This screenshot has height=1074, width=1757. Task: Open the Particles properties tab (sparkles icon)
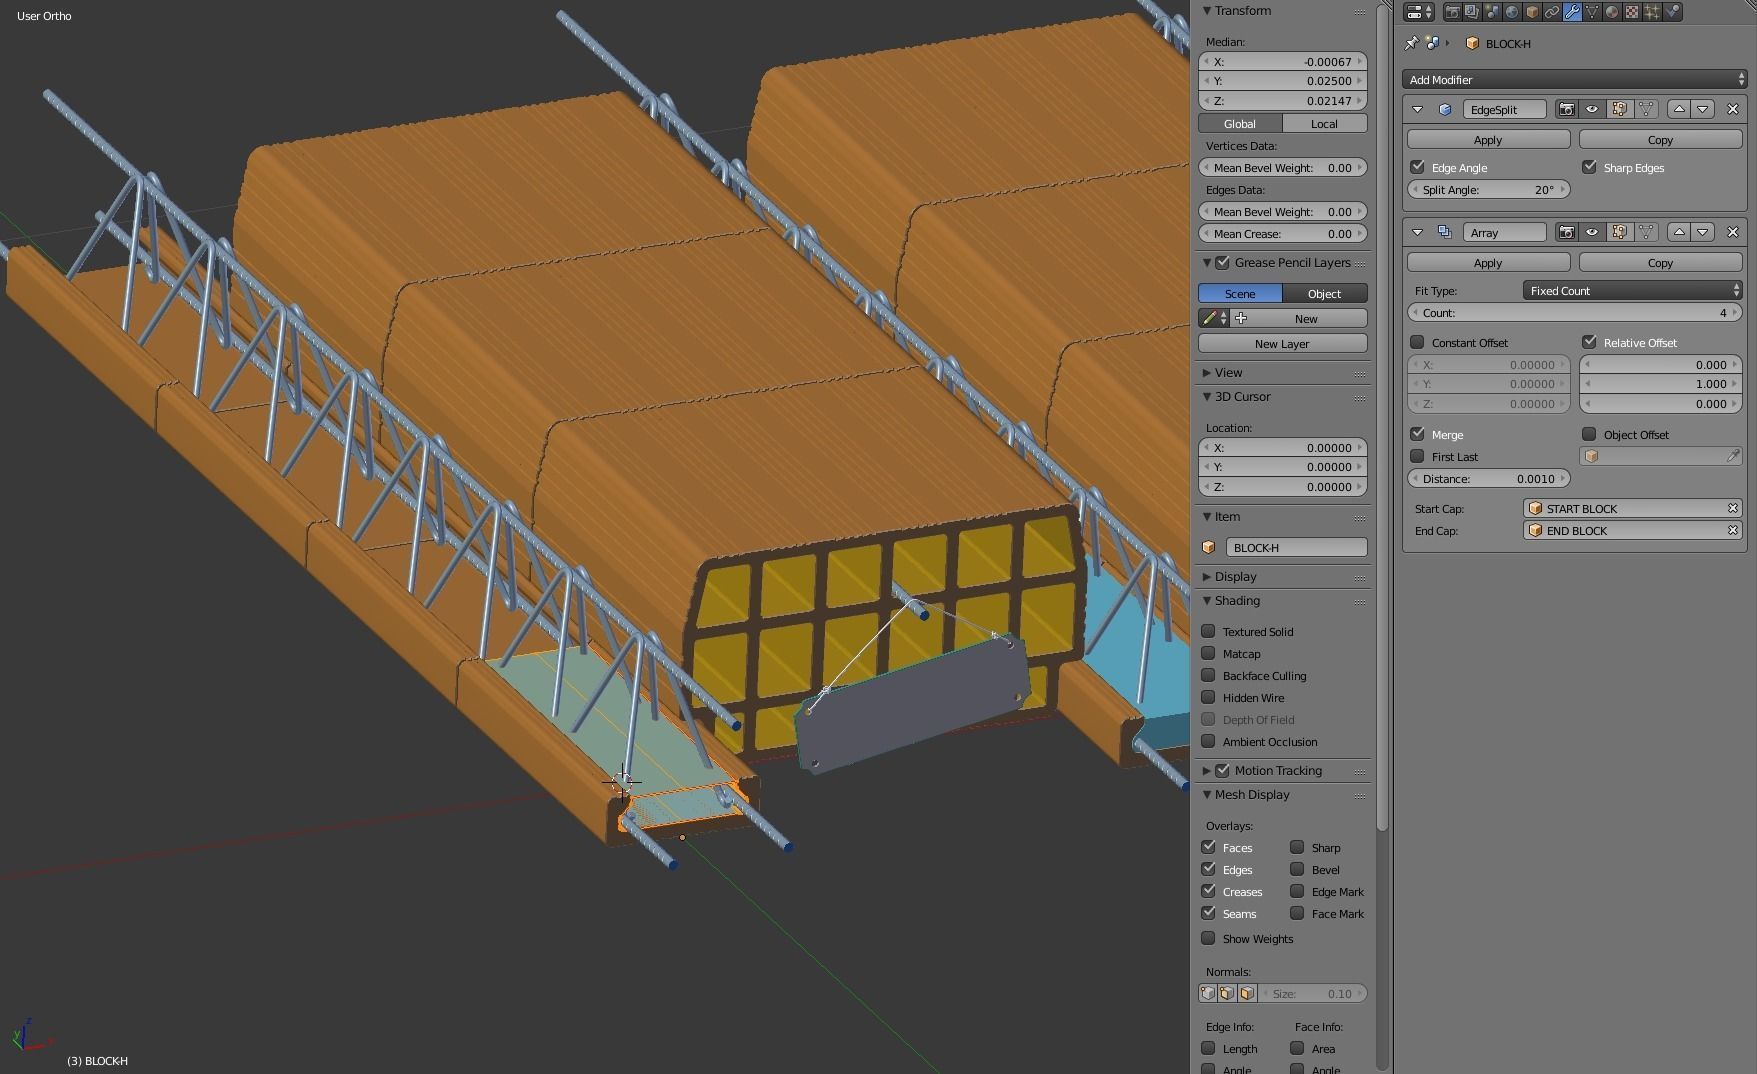click(x=1652, y=12)
